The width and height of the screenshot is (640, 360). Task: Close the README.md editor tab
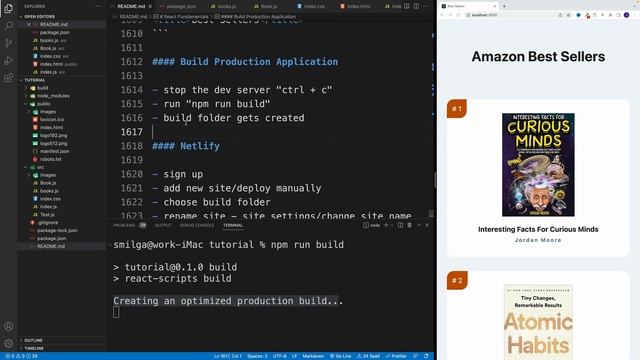[x=150, y=7]
